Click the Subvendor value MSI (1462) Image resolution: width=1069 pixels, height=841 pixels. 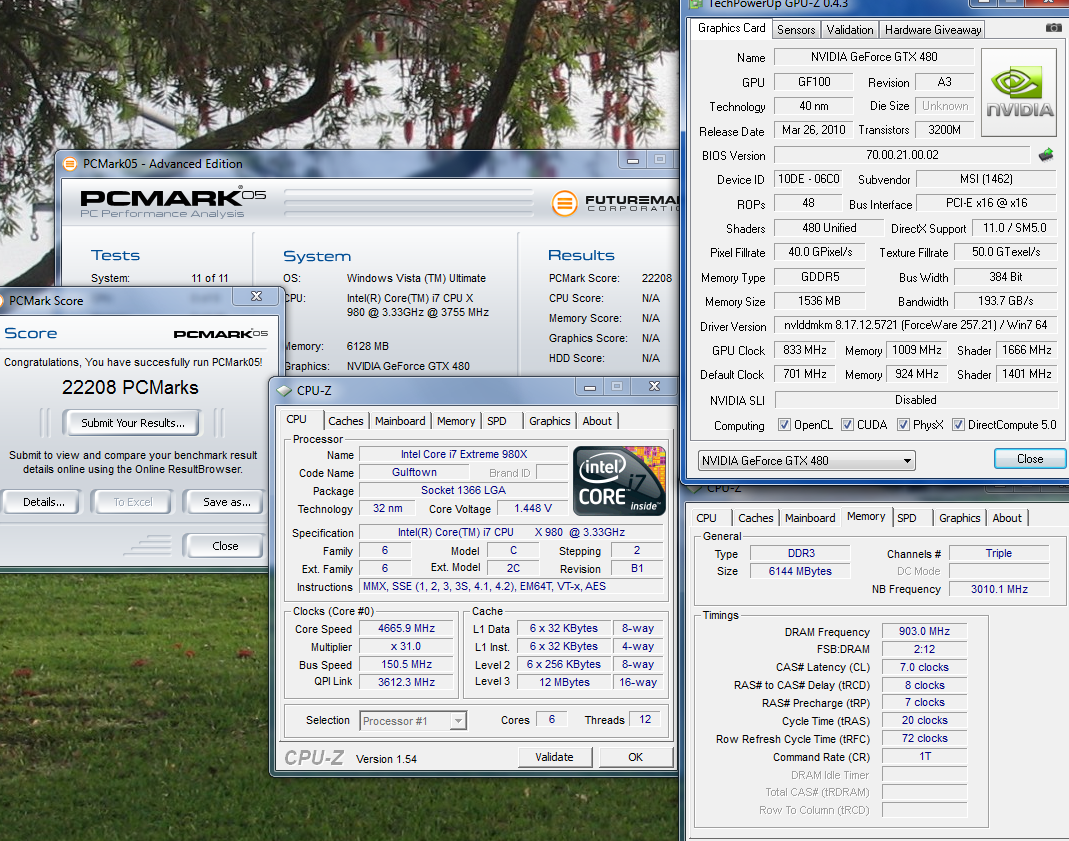click(x=986, y=179)
